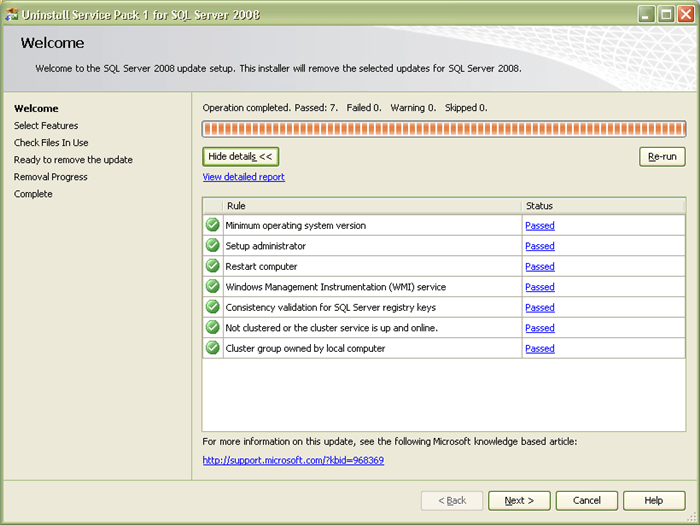Image resolution: width=700 pixels, height=525 pixels.
Task: Click green check icon for registry keys validation
Action: click(212, 307)
